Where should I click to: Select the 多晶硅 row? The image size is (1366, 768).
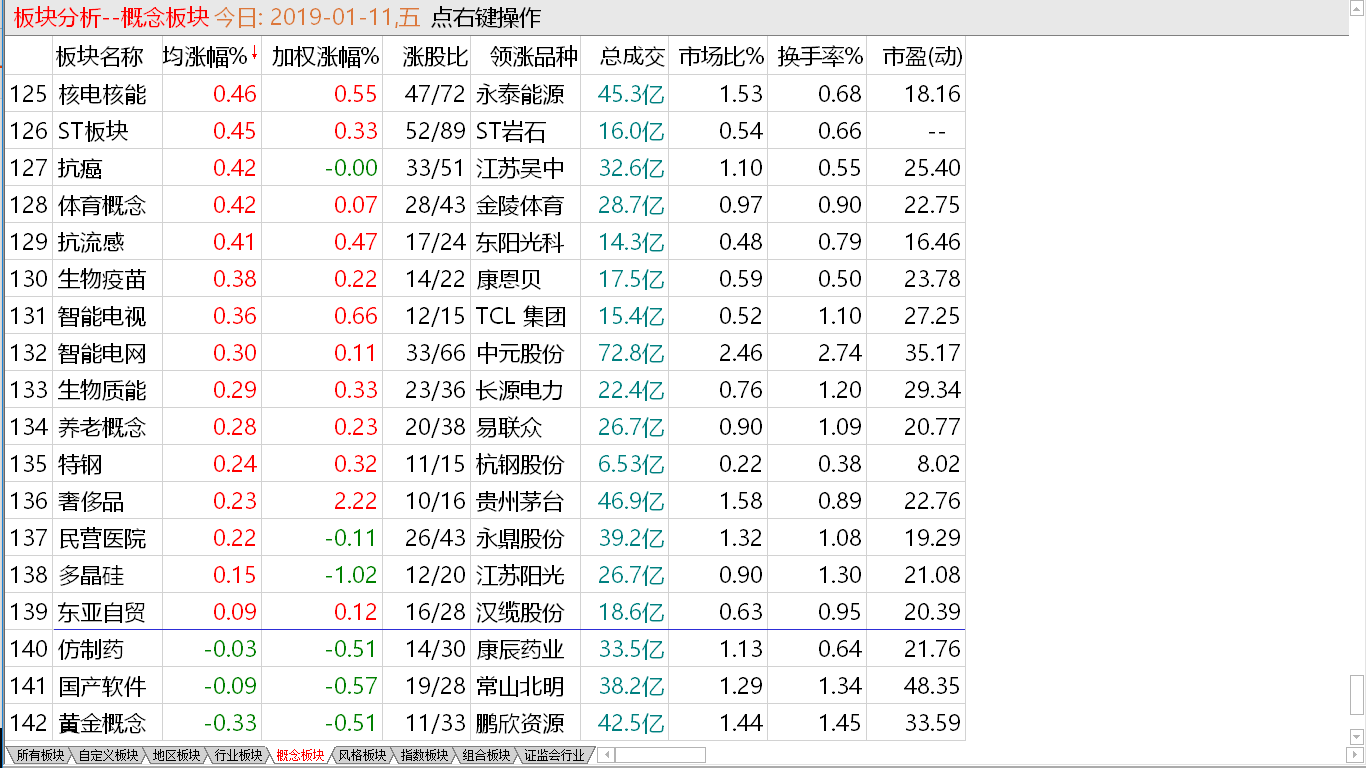(485, 575)
